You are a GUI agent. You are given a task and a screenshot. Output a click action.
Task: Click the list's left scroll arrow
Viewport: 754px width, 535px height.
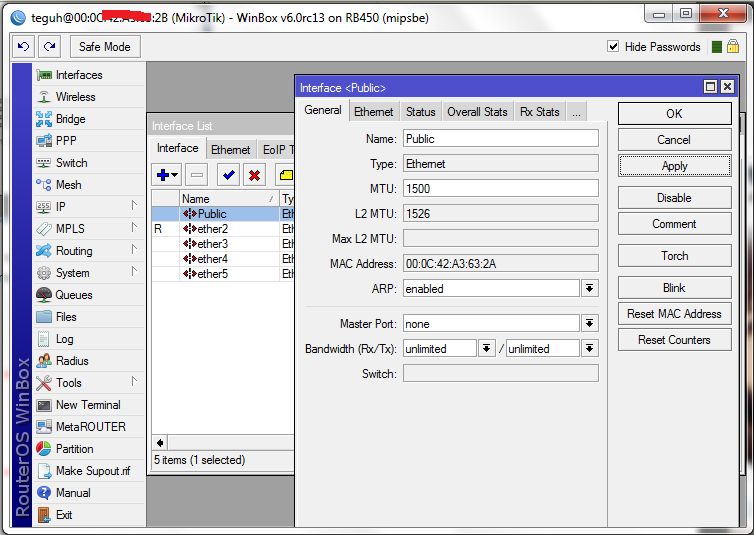[x=160, y=442]
